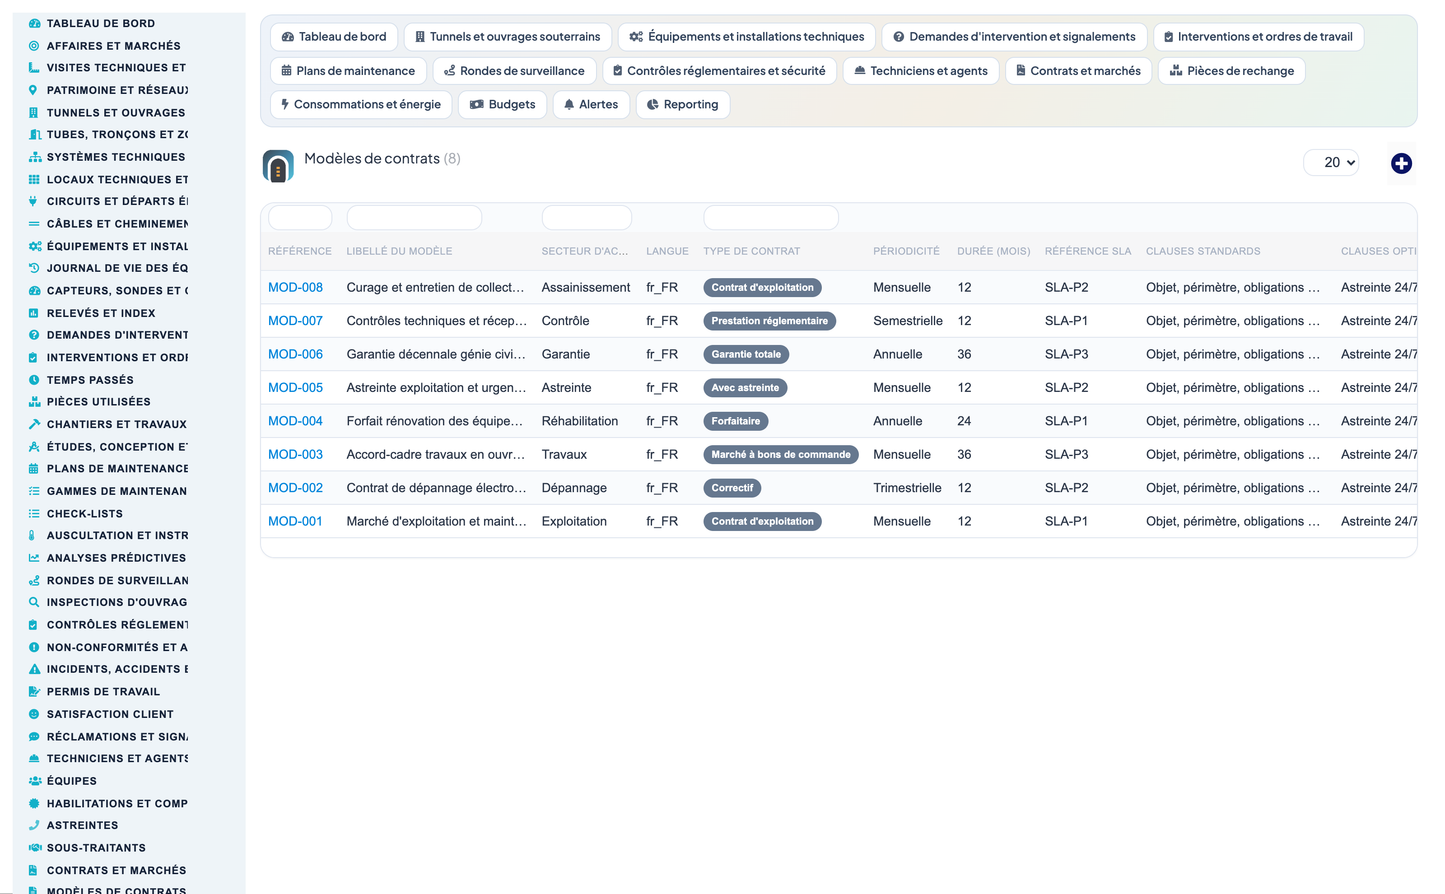Image resolution: width=1445 pixels, height=894 pixels.
Task: Click the Inspections d'ouvrages magnifier icon
Action: (x=34, y=602)
